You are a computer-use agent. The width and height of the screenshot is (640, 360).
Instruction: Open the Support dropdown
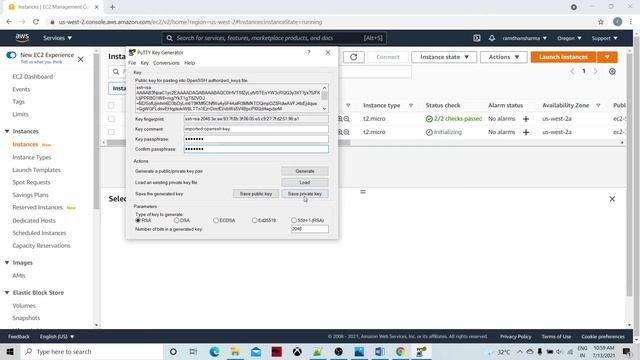604,38
